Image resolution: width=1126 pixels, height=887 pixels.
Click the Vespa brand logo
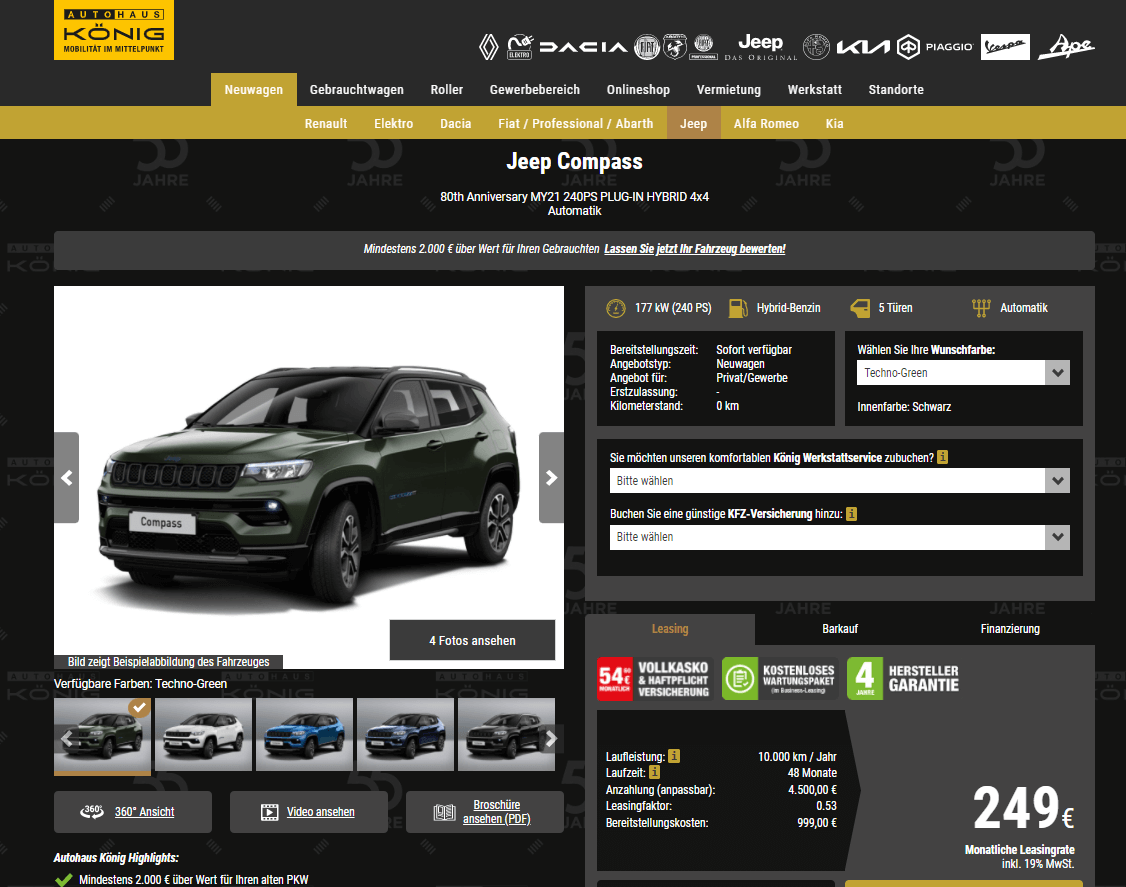click(x=1005, y=47)
